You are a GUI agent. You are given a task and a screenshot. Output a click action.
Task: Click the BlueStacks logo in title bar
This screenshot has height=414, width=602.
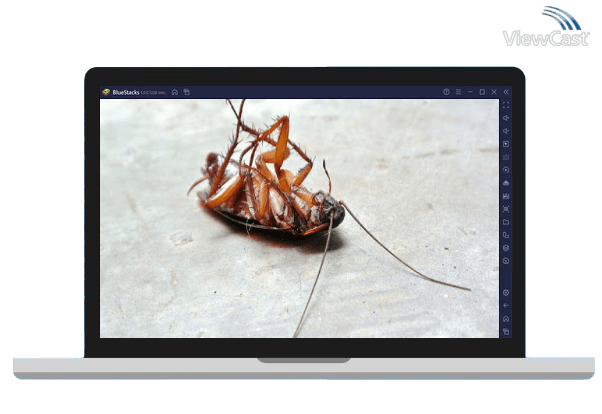(106, 92)
